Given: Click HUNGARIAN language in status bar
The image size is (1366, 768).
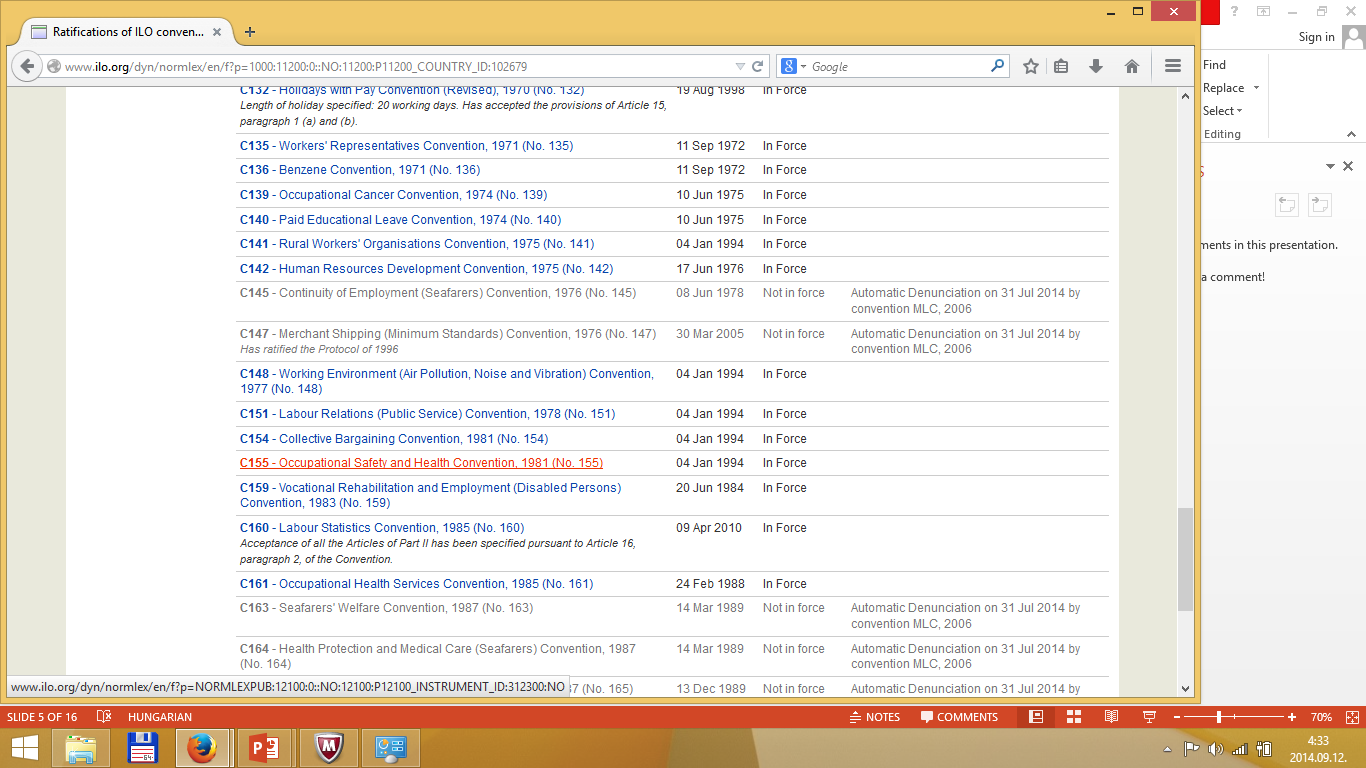Looking at the screenshot, I should click(x=160, y=717).
